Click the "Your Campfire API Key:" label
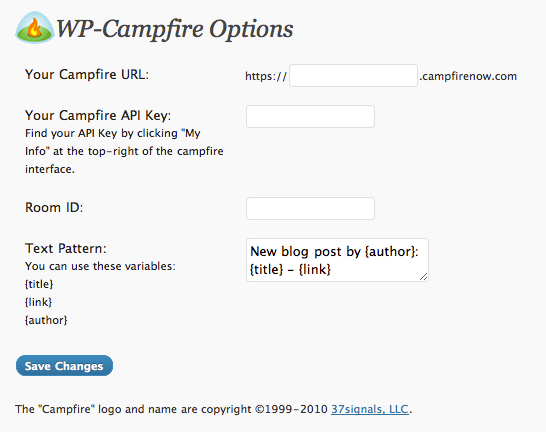Image resolution: width=546 pixels, height=432 pixels. click(98, 115)
